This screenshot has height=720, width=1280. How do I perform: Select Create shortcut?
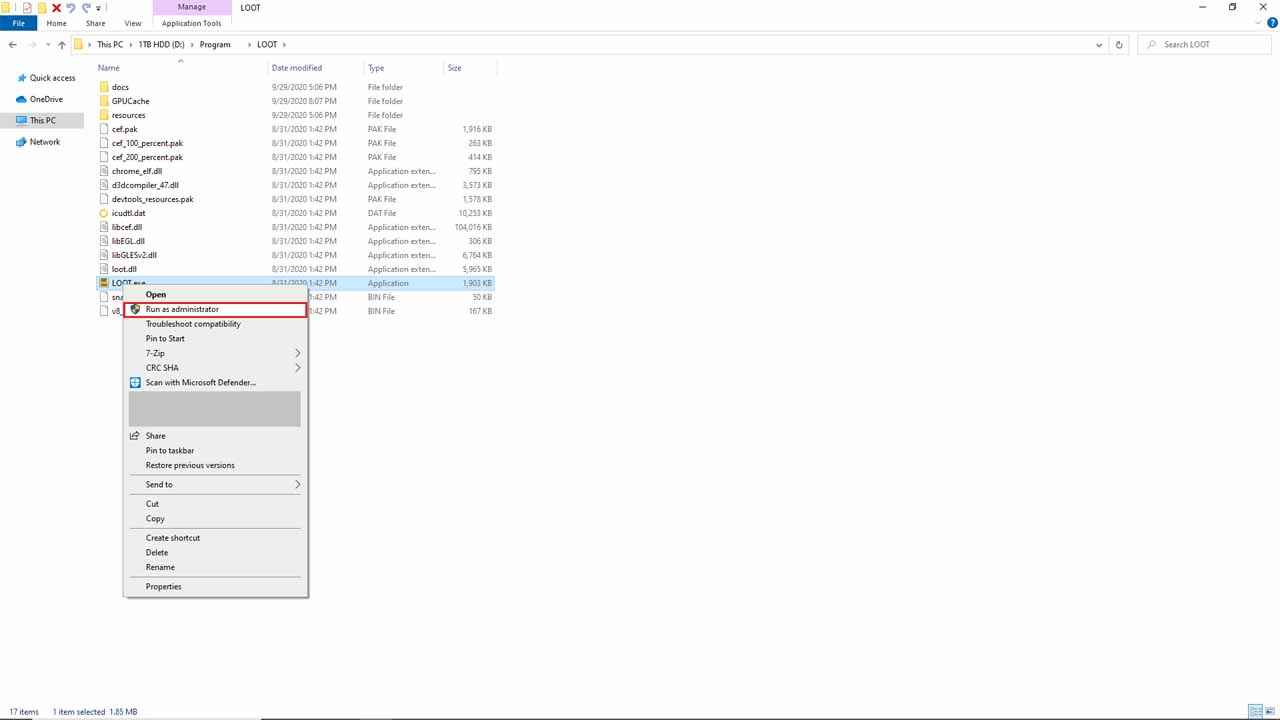[x=173, y=538]
